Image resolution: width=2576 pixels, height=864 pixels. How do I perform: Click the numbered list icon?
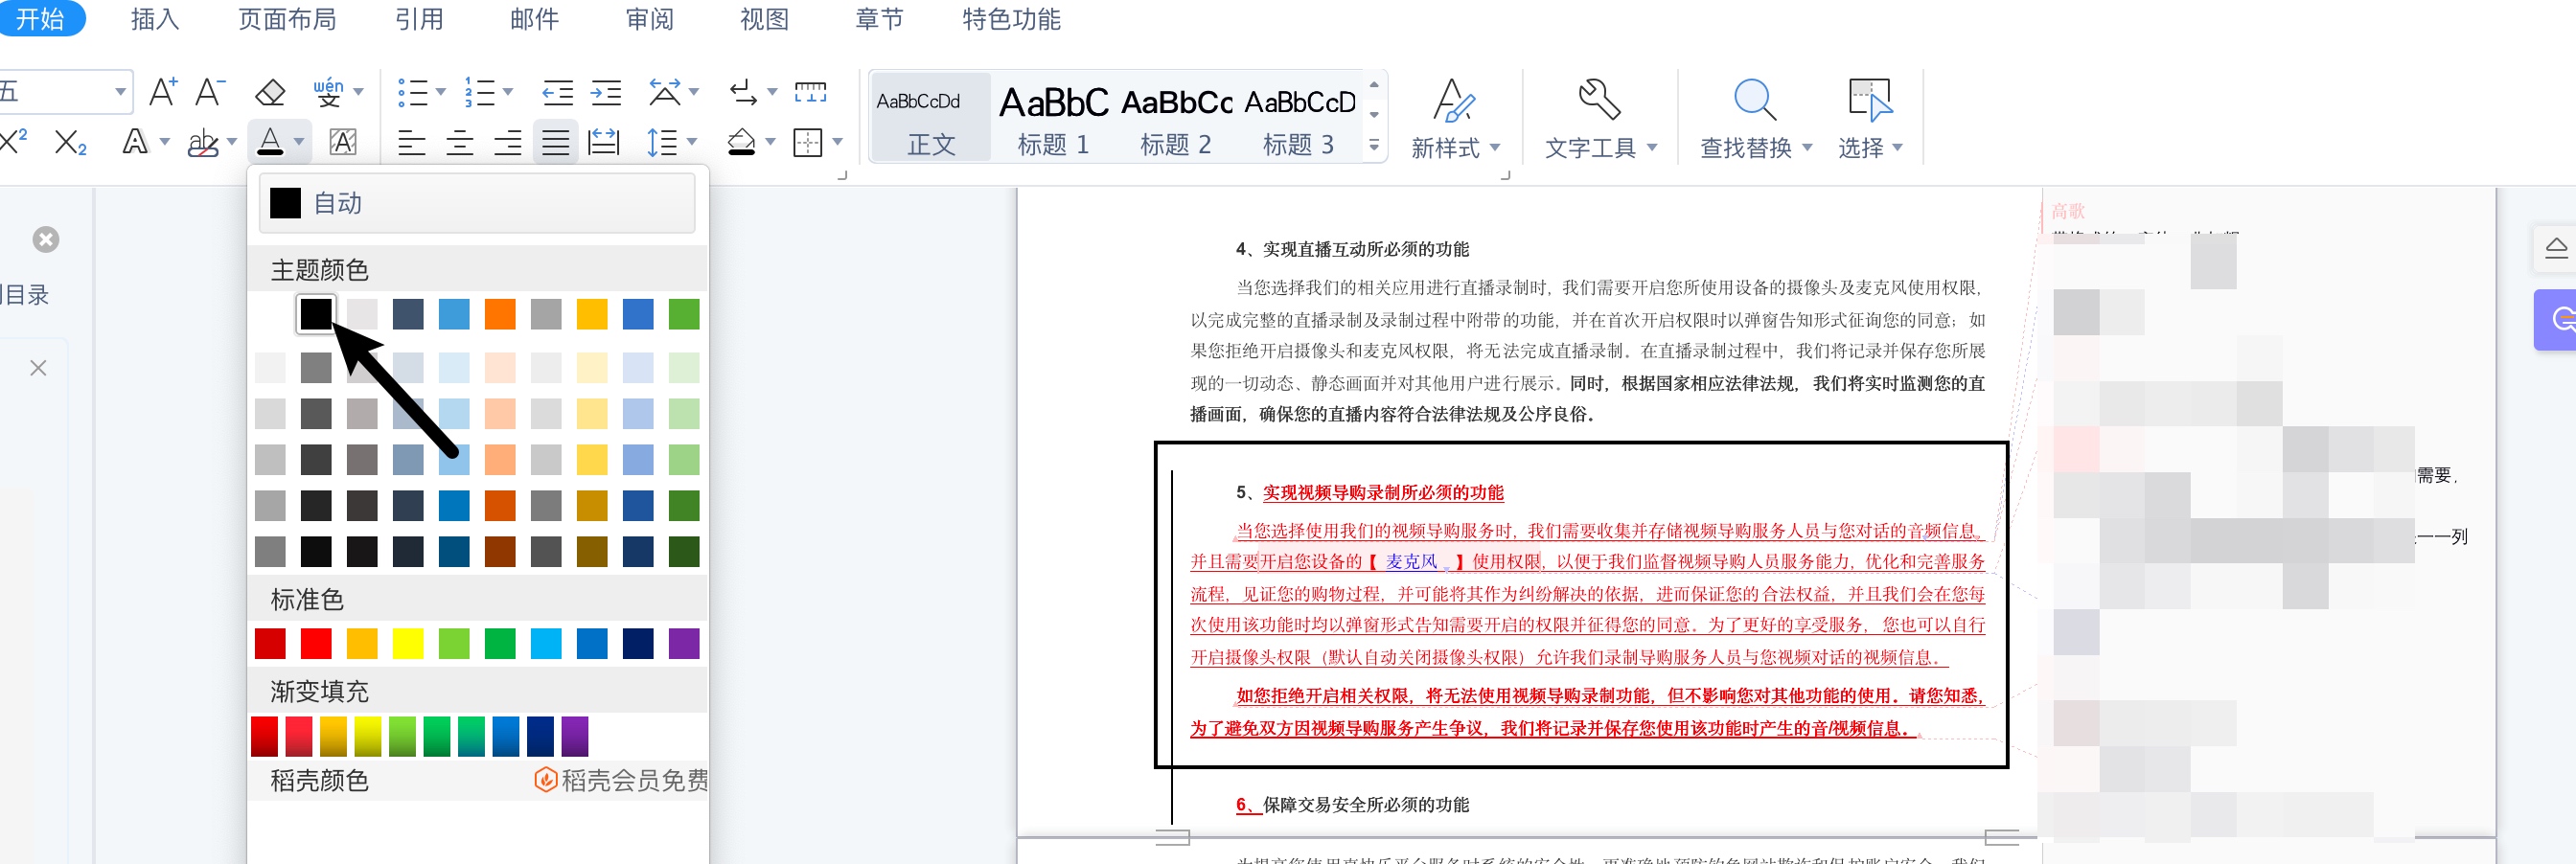point(479,93)
